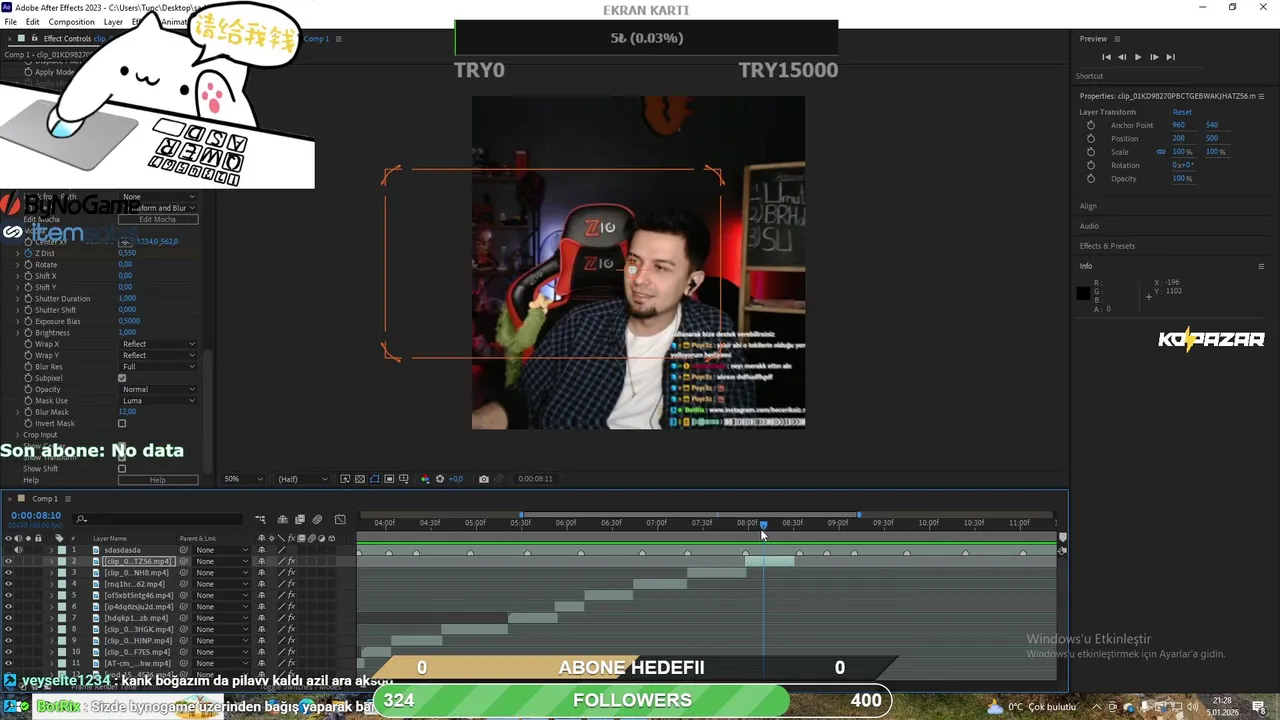The height and width of the screenshot is (720, 1280).
Task: Click the timeline layer search field
Action: click(x=160, y=519)
